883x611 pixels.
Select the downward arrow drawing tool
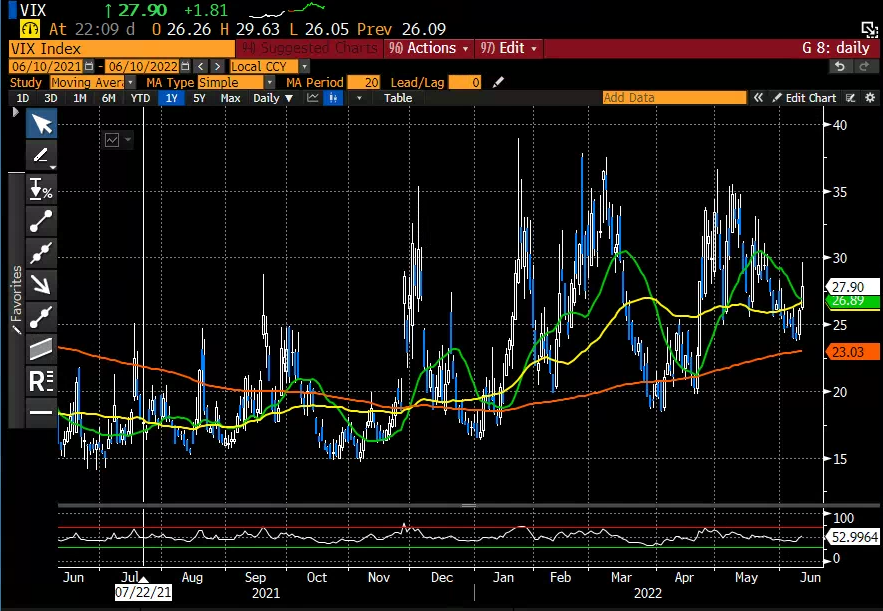[41, 285]
